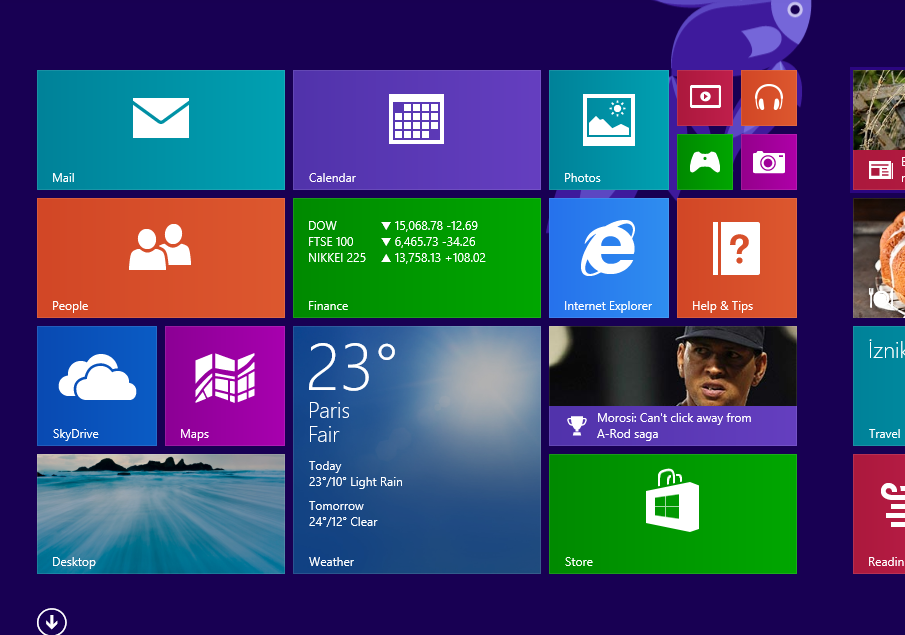This screenshot has height=635, width=905.
Task: Open the People tile
Action: (161, 258)
